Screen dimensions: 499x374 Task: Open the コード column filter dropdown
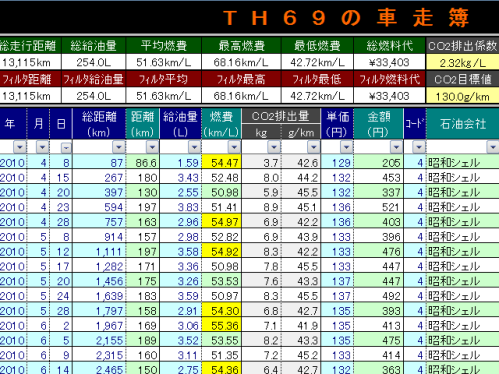(x=419, y=147)
